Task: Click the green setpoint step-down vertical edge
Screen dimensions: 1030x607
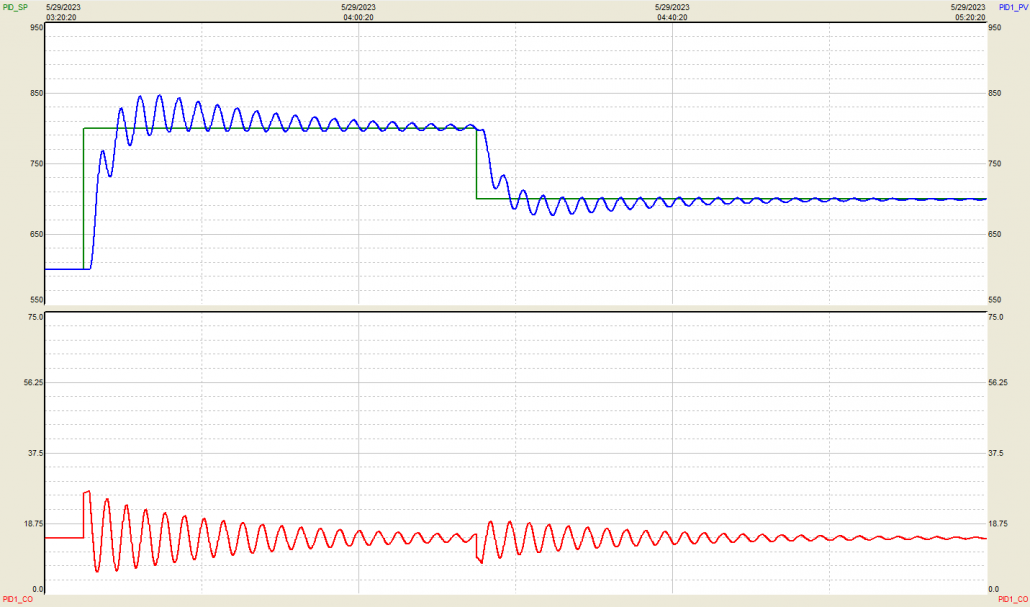Action: [477, 165]
